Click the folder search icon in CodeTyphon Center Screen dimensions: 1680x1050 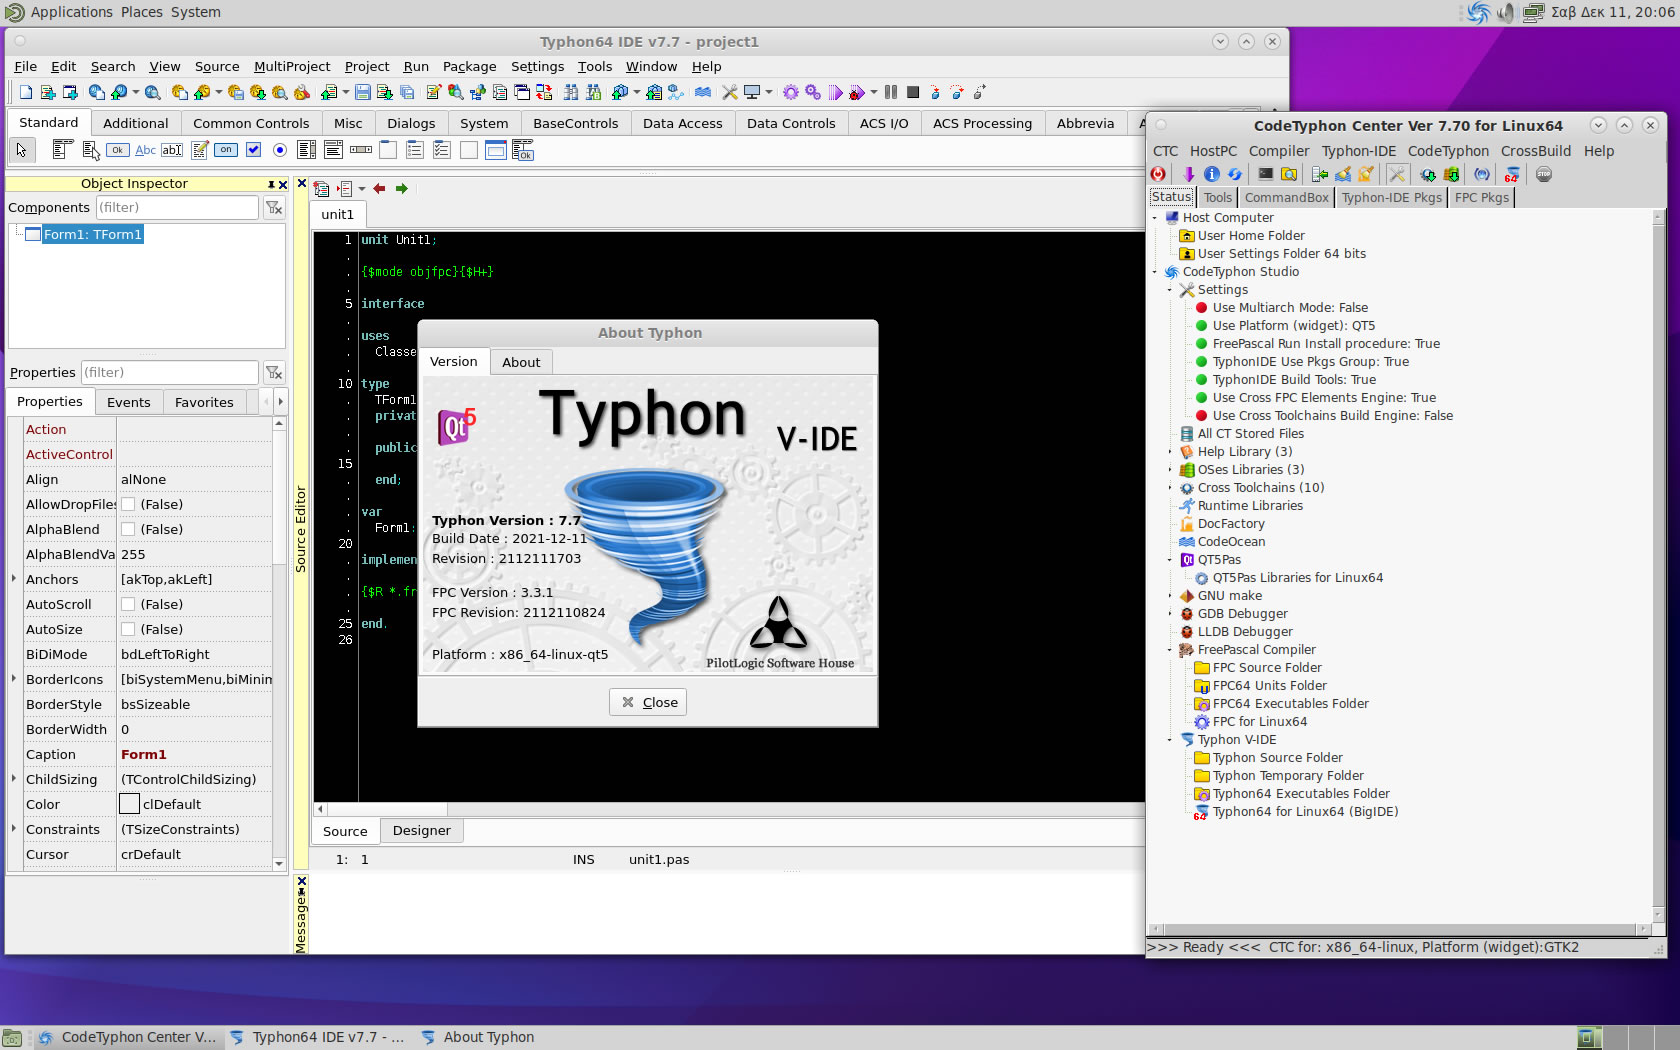[x=1289, y=174]
